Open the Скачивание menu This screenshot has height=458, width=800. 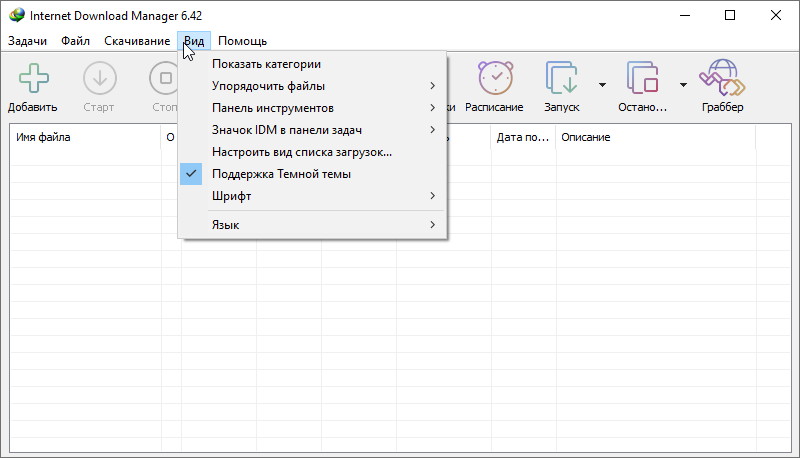[137, 41]
